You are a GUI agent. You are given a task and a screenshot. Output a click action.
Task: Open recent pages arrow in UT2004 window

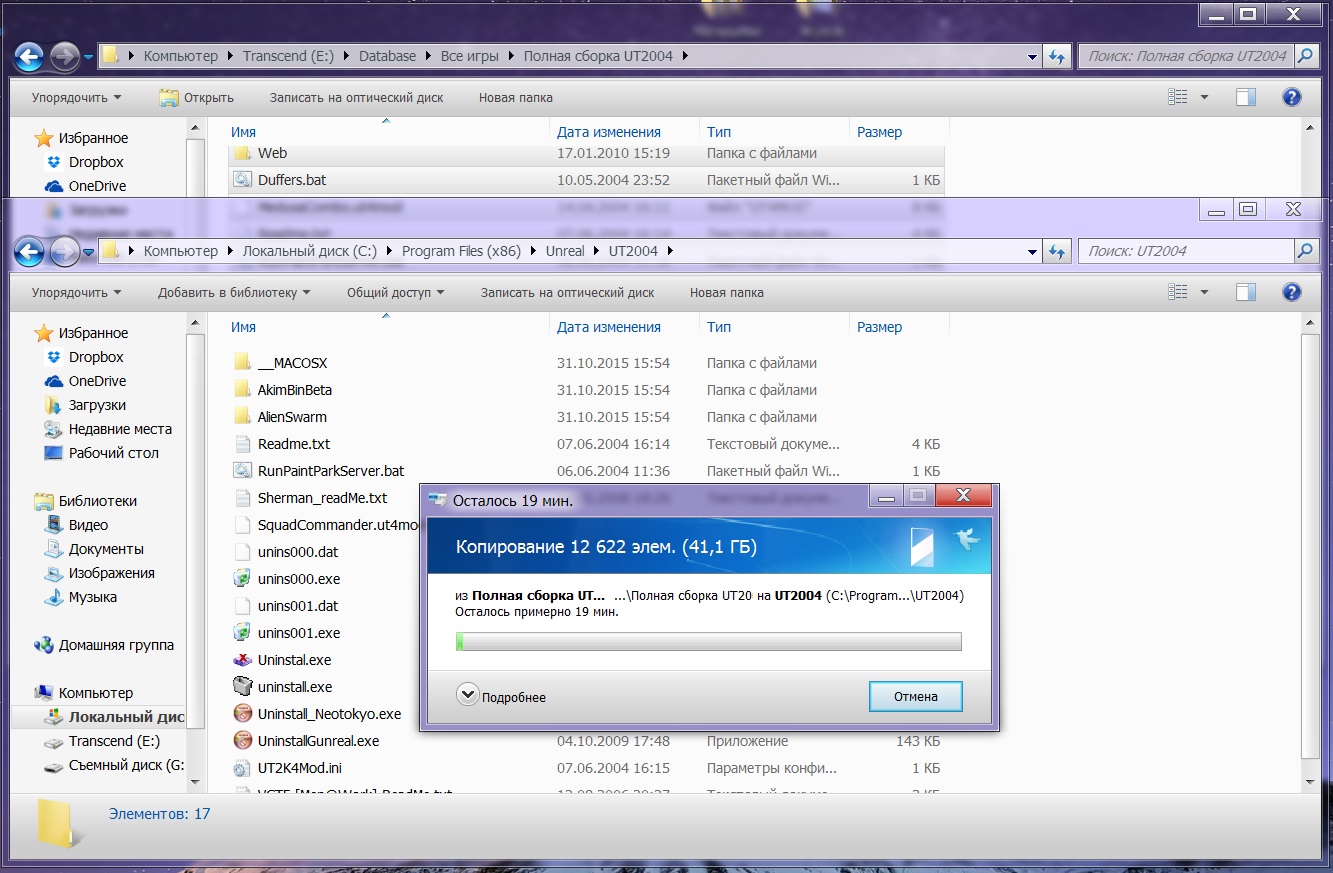[88, 251]
